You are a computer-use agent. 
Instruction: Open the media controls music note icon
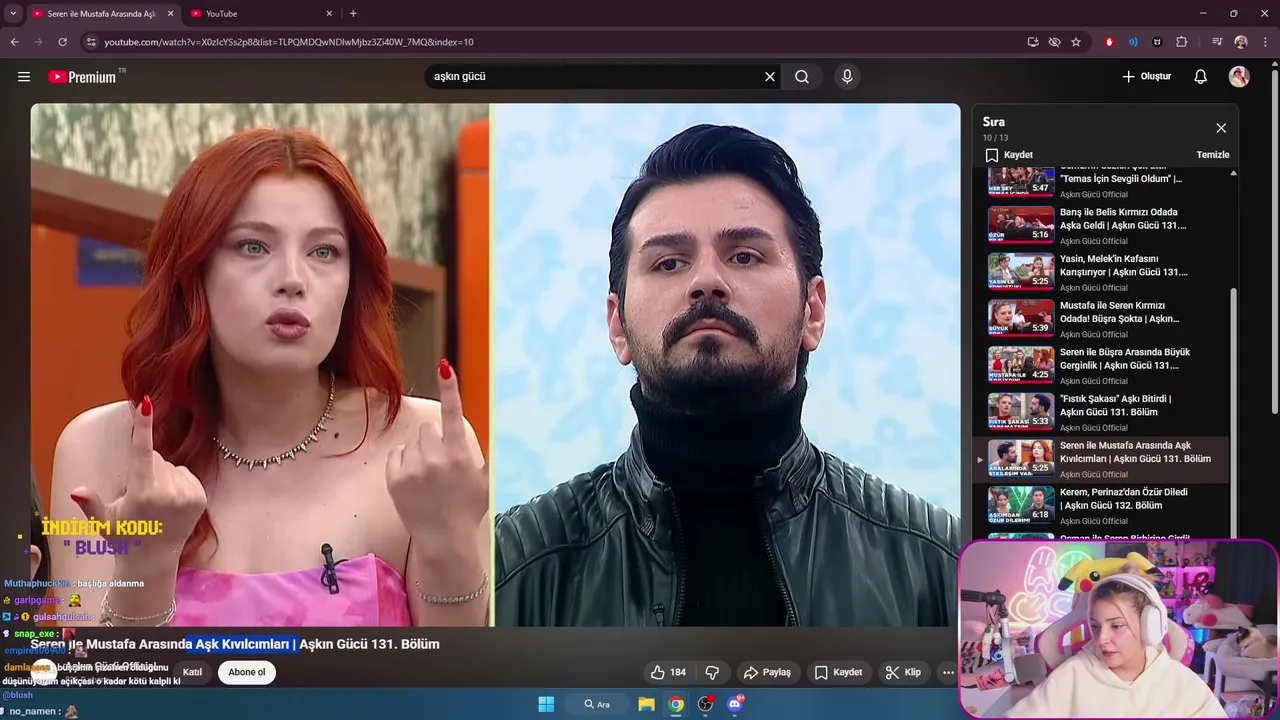pyautogui.click(x=1216, y=42)
